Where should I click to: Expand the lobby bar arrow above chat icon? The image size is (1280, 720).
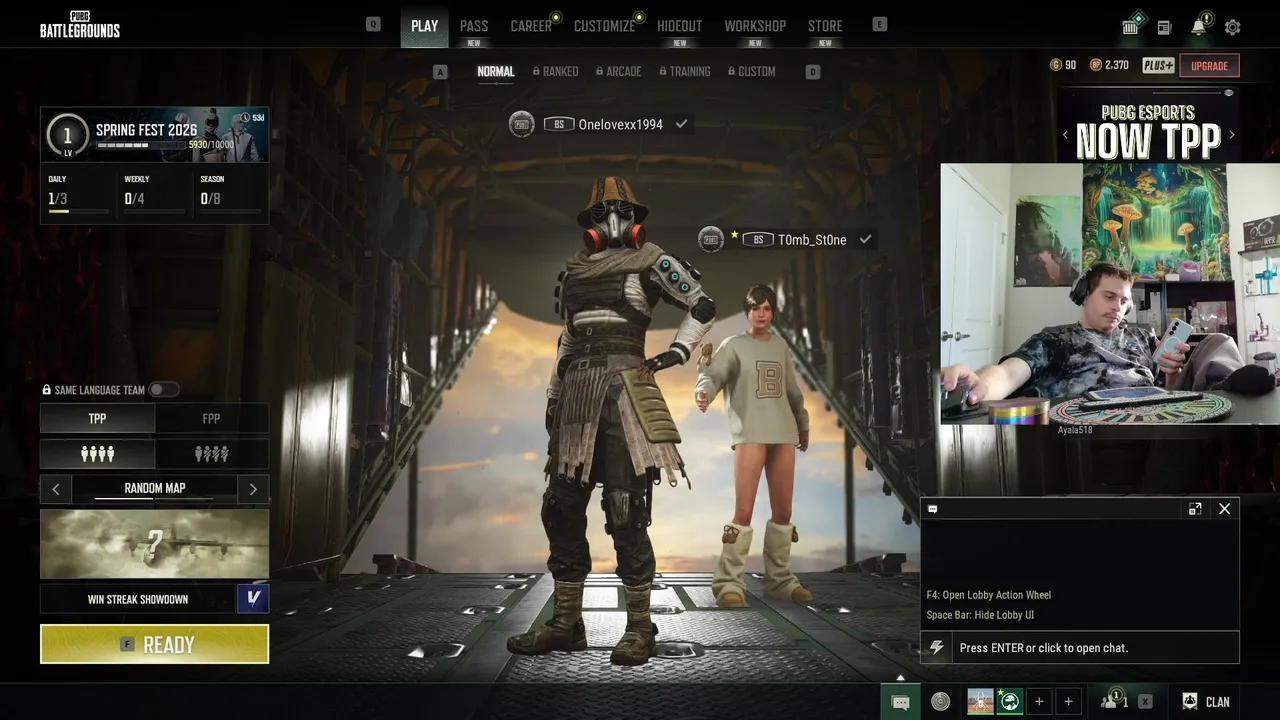[x=900, y=678]
